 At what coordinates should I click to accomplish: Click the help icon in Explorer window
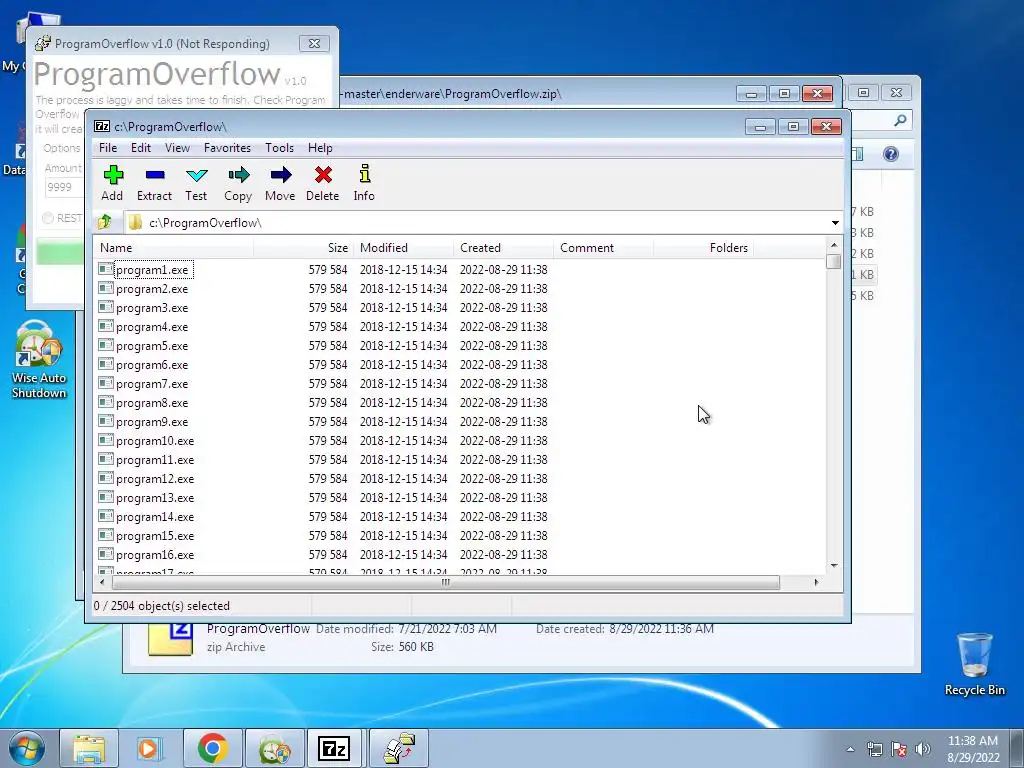(x=891, y=154)
